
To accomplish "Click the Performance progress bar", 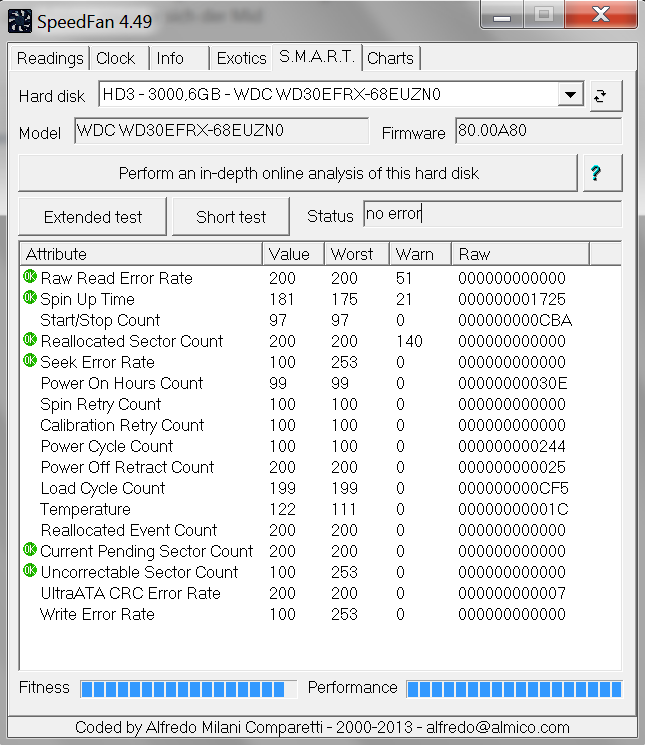I will 514,689.
